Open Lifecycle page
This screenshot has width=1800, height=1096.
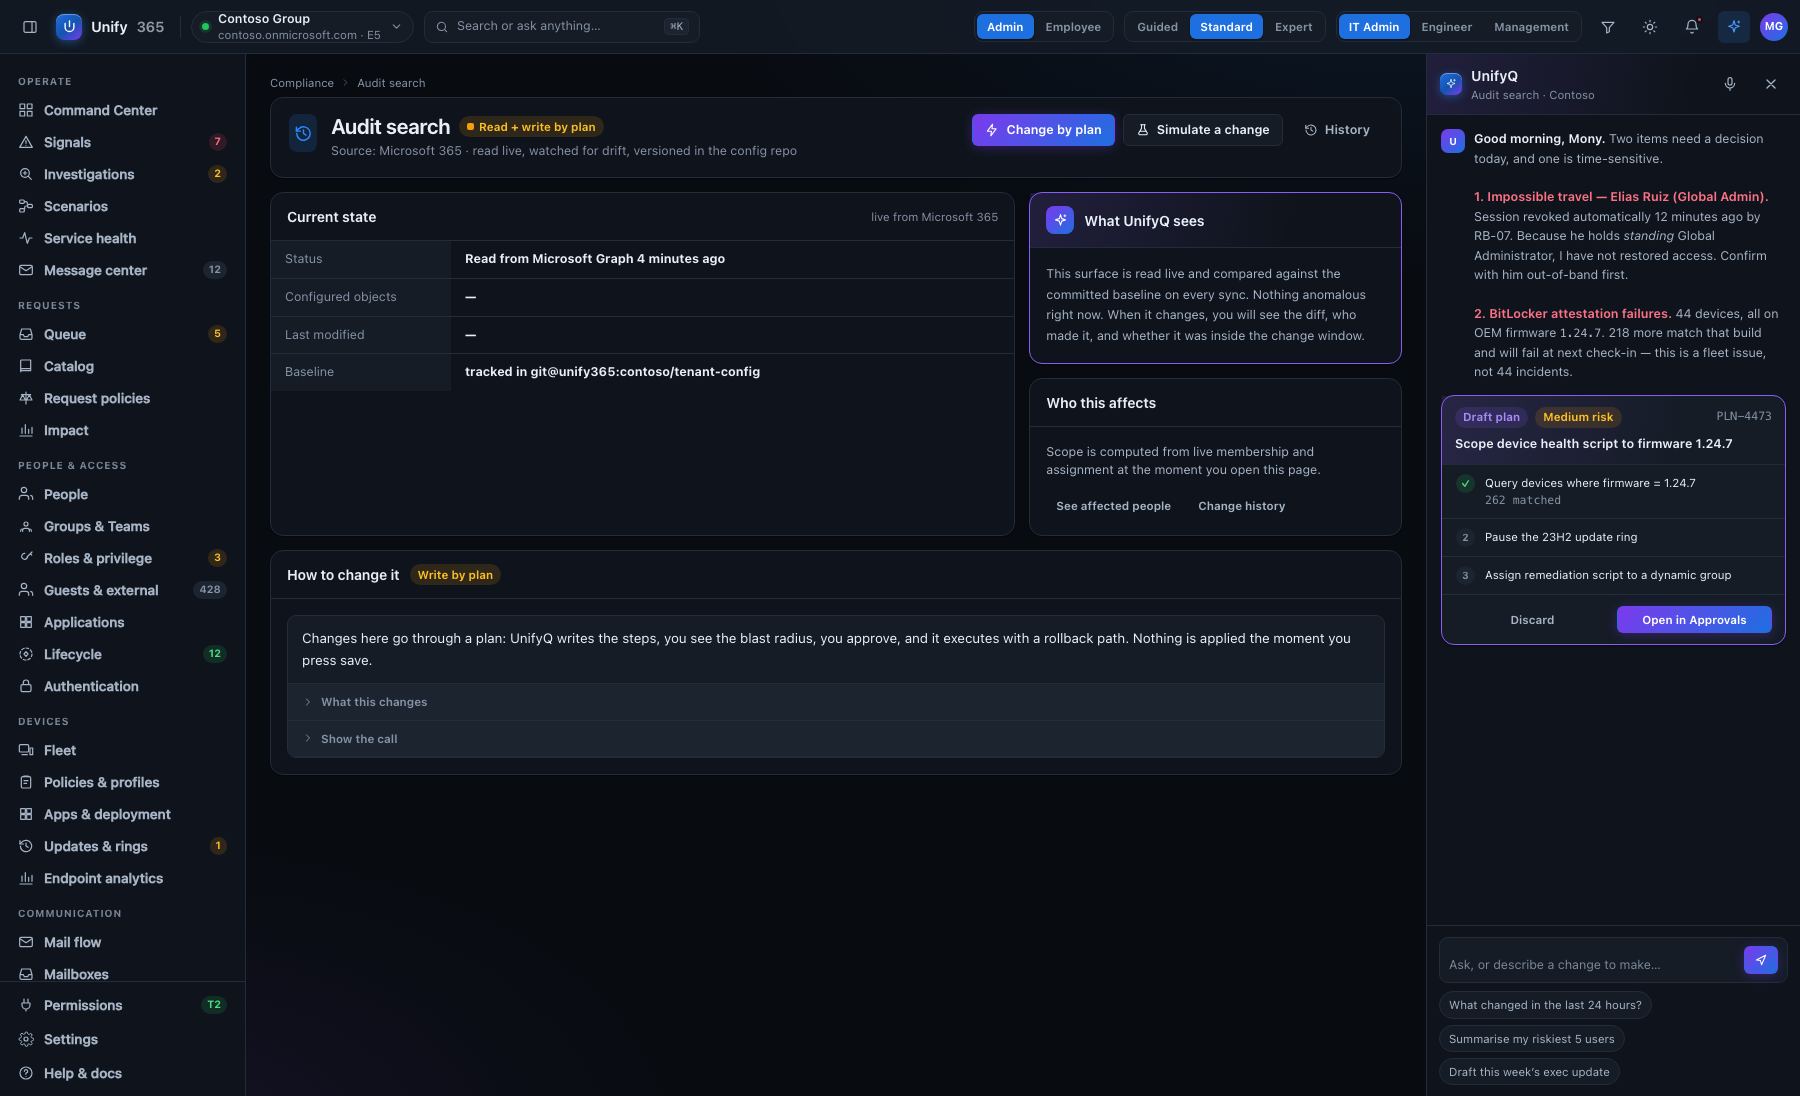click(x=122, y=654)
